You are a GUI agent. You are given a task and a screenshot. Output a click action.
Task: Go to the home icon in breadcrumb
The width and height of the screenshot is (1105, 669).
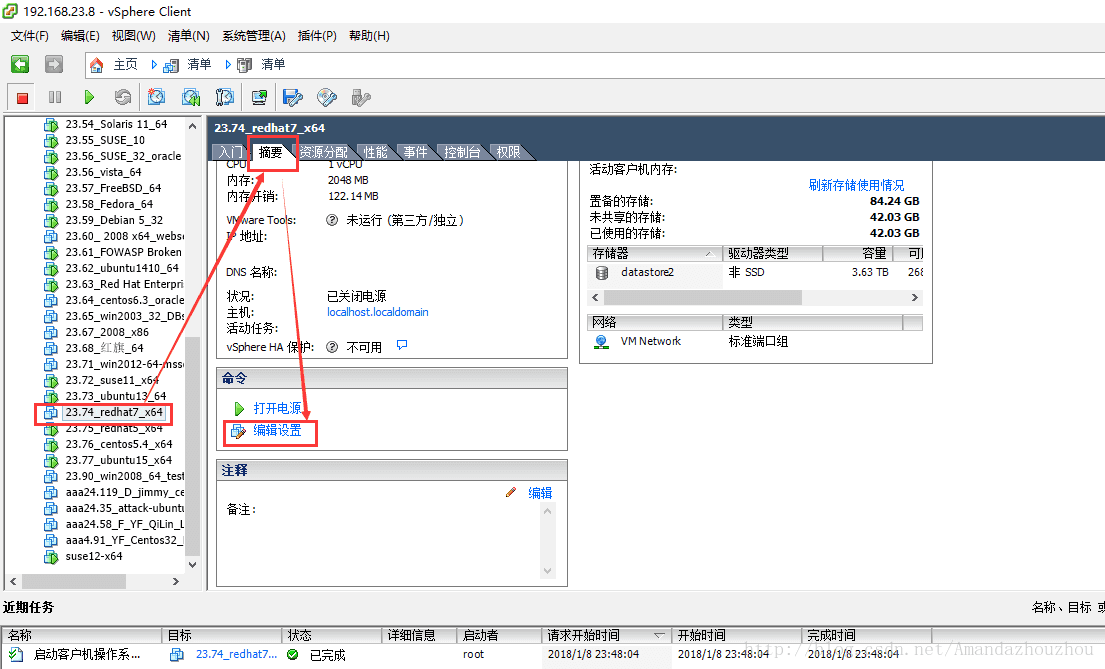pos(97,65)
